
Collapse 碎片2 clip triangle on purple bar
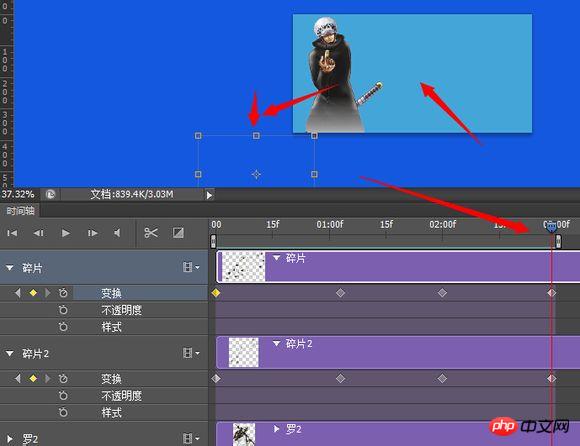point(276,344)
